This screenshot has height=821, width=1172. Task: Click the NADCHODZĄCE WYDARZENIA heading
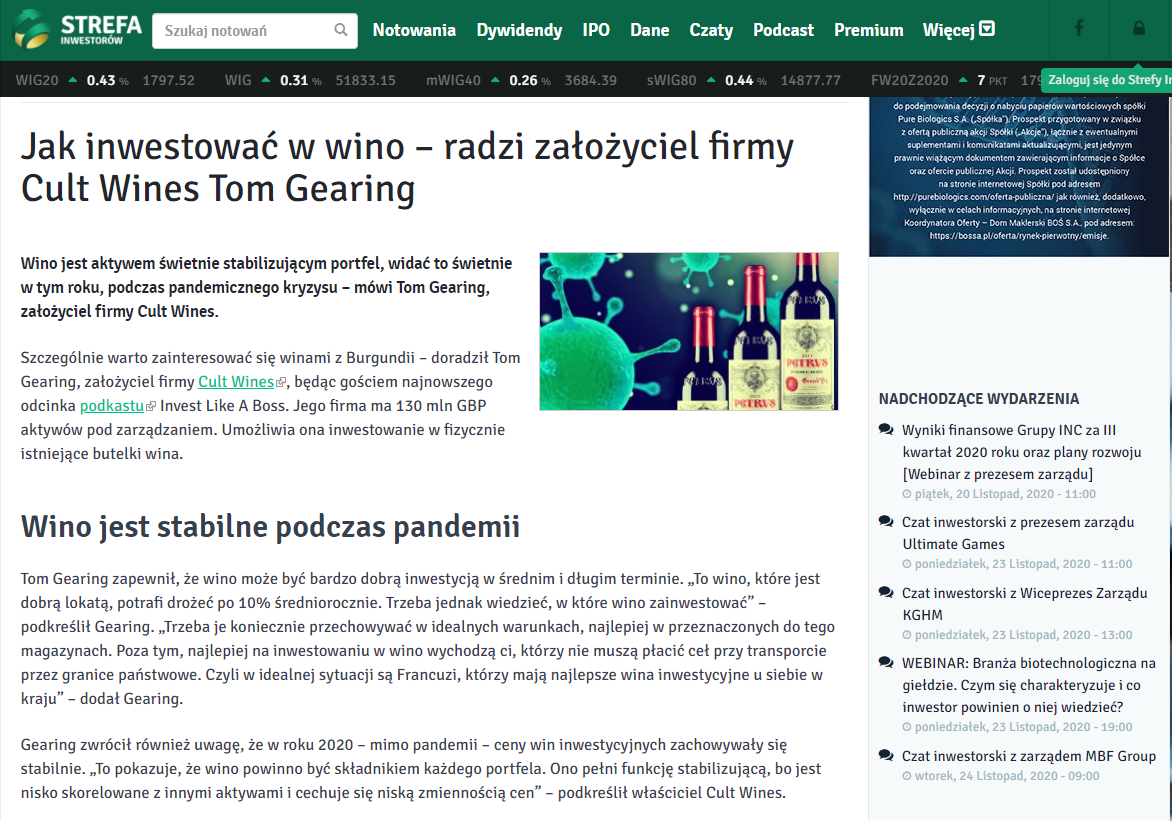(x=978, y=399)
